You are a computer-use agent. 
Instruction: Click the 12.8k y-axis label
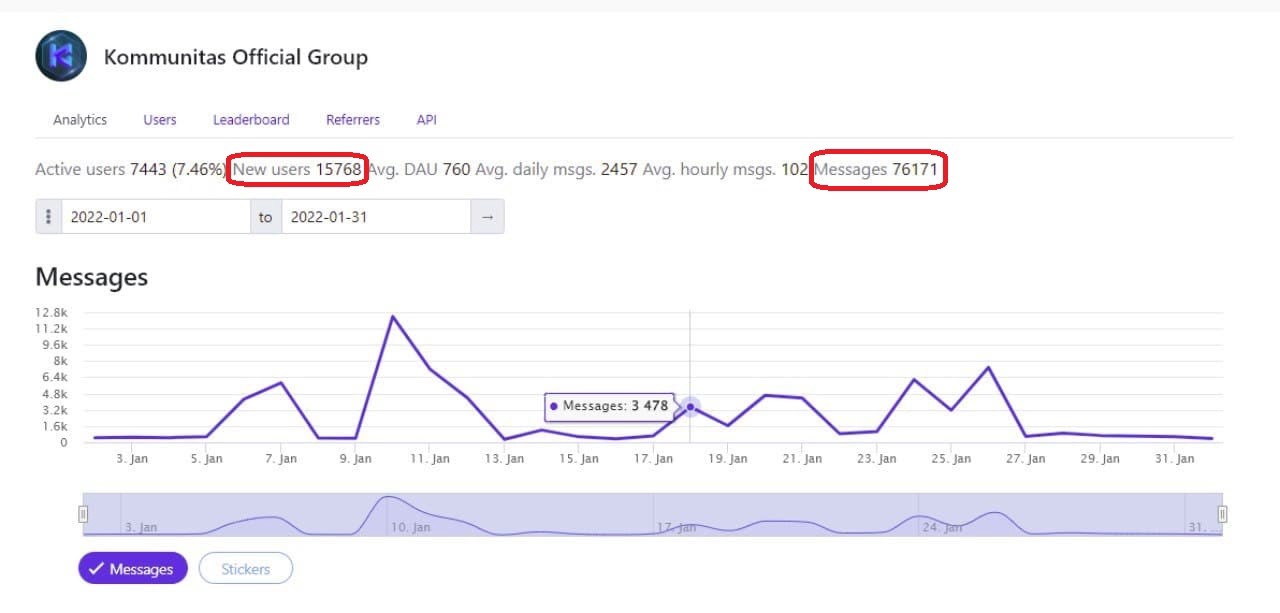pyautogui.click(x=51, y=312)
